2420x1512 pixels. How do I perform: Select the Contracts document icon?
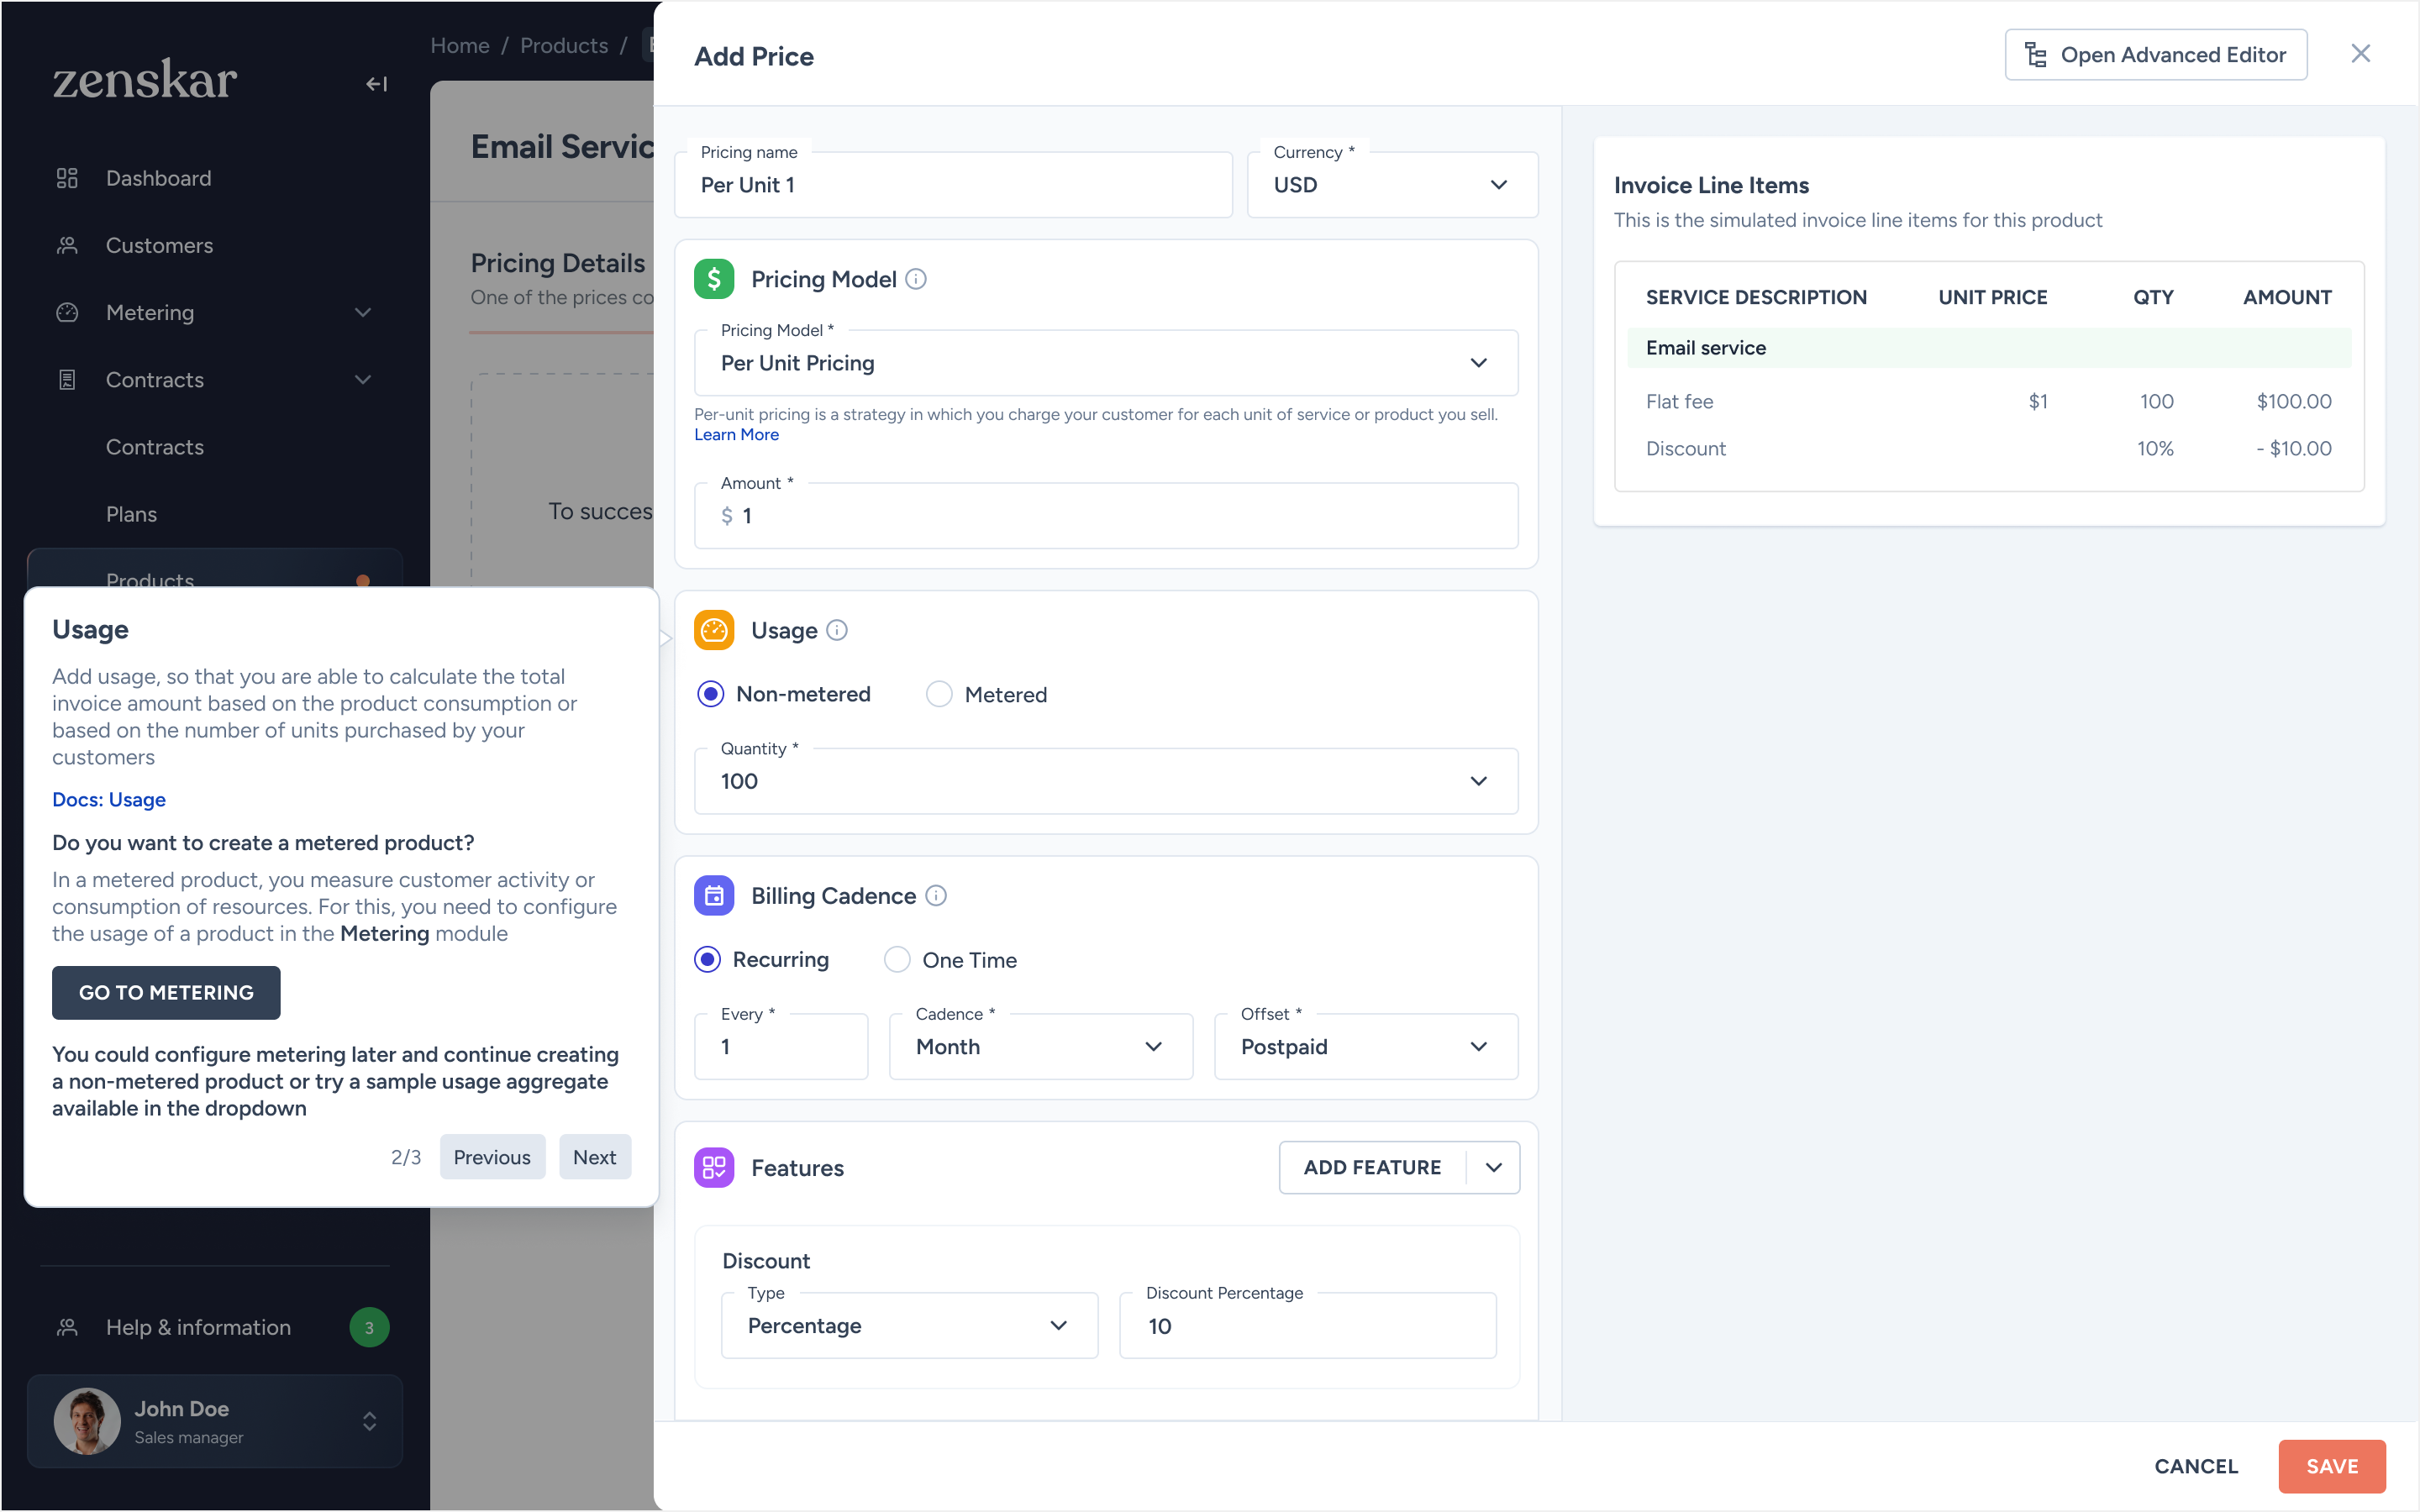(67, 380)
